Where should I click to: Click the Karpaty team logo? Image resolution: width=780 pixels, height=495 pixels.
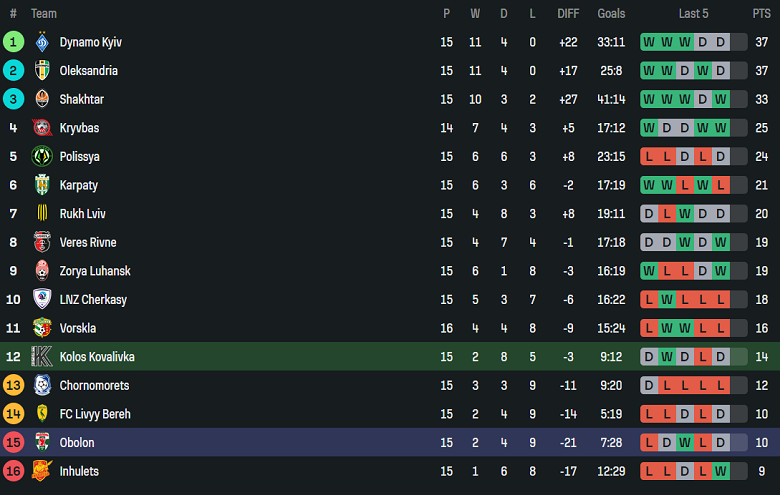[42, 185]
